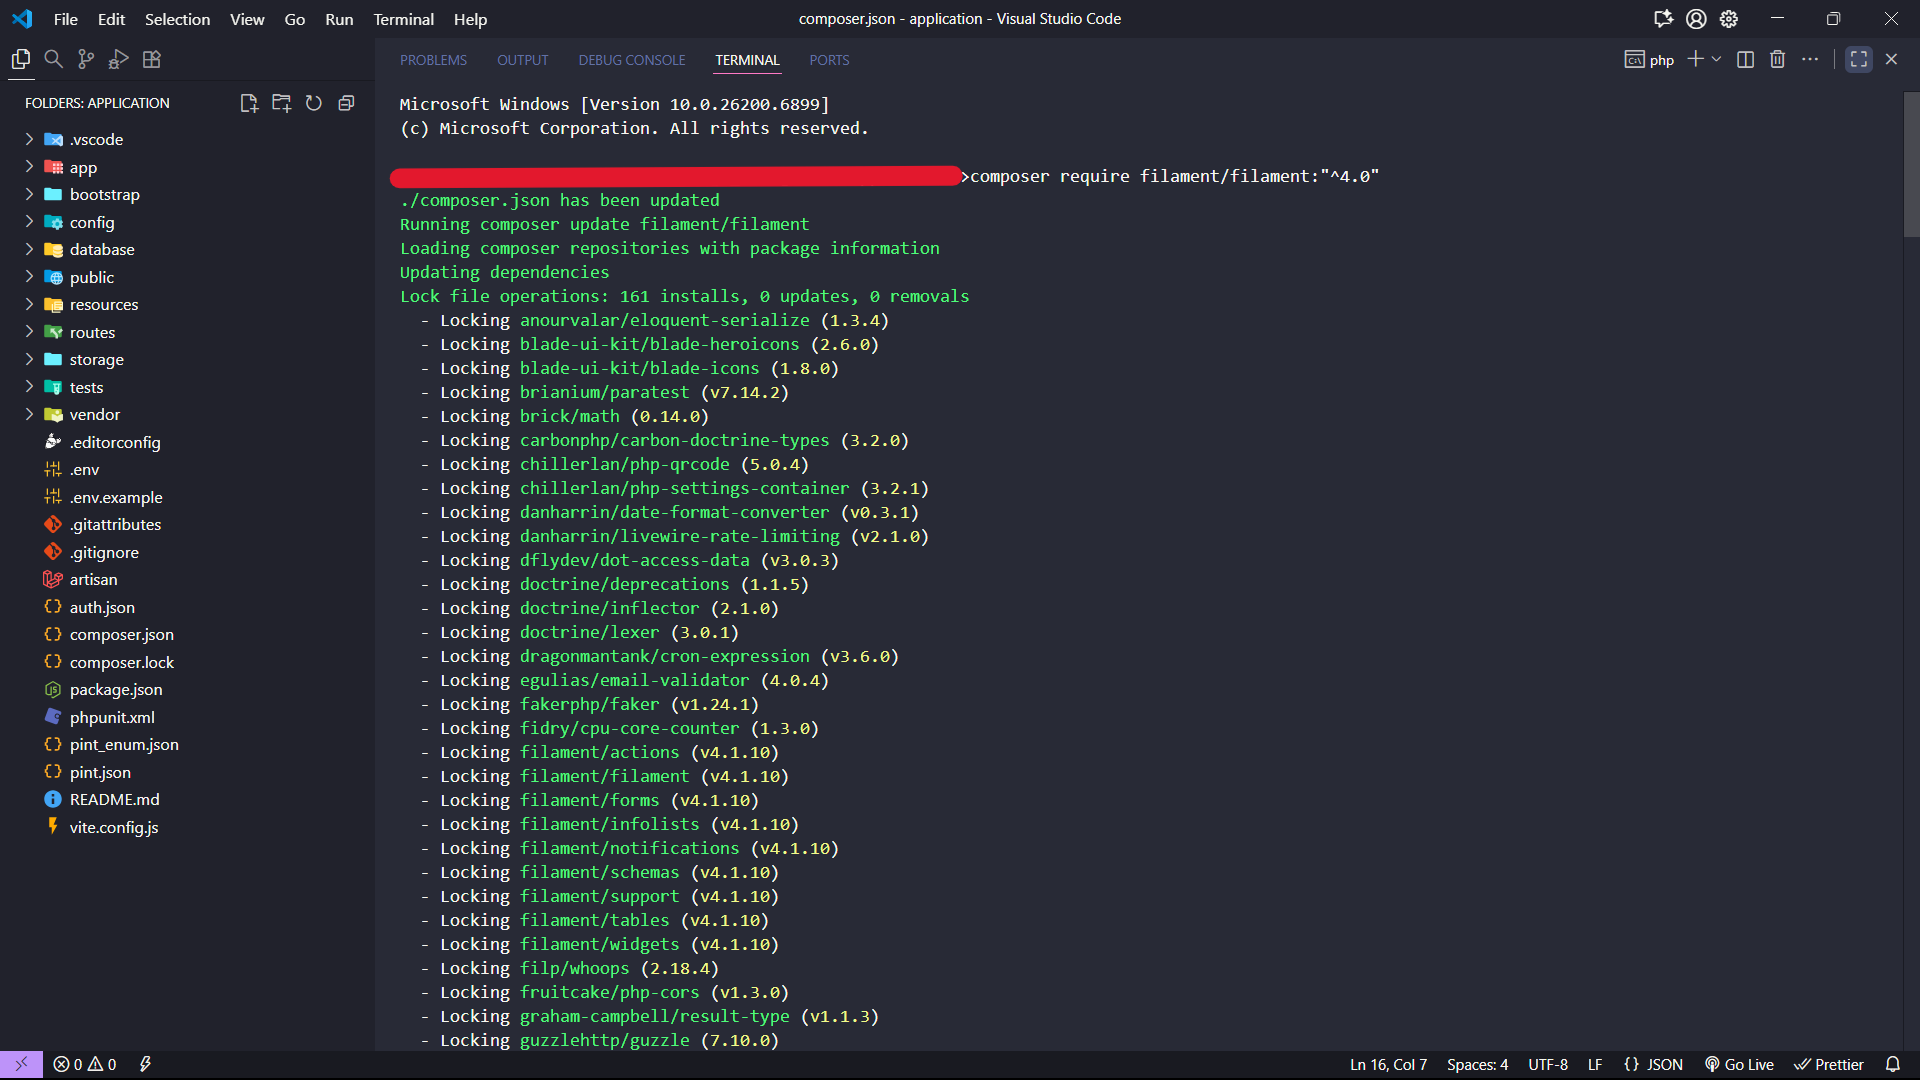Open the Run and Debug view
1920x1080 pixels.
coord(119,59)
